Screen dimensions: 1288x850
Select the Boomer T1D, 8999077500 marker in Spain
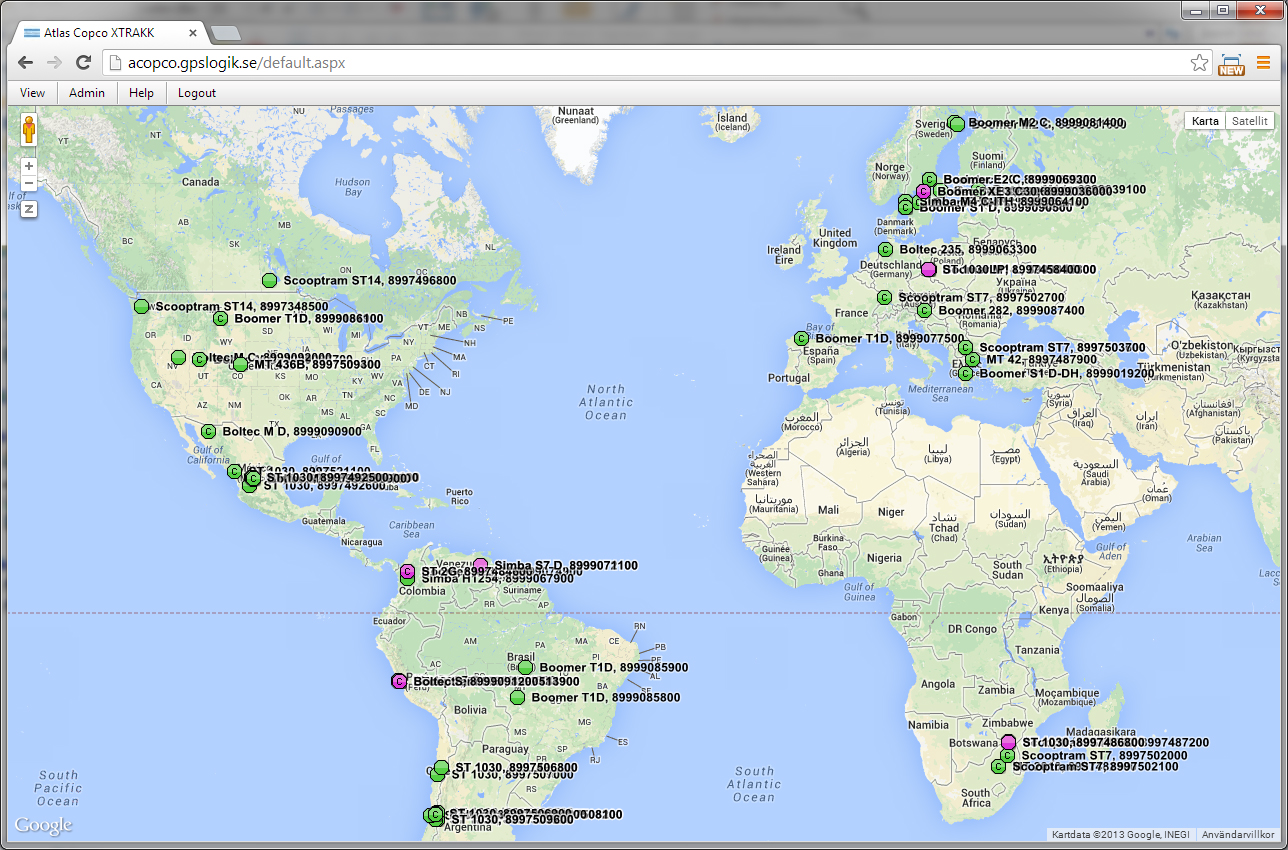(801, 338)
